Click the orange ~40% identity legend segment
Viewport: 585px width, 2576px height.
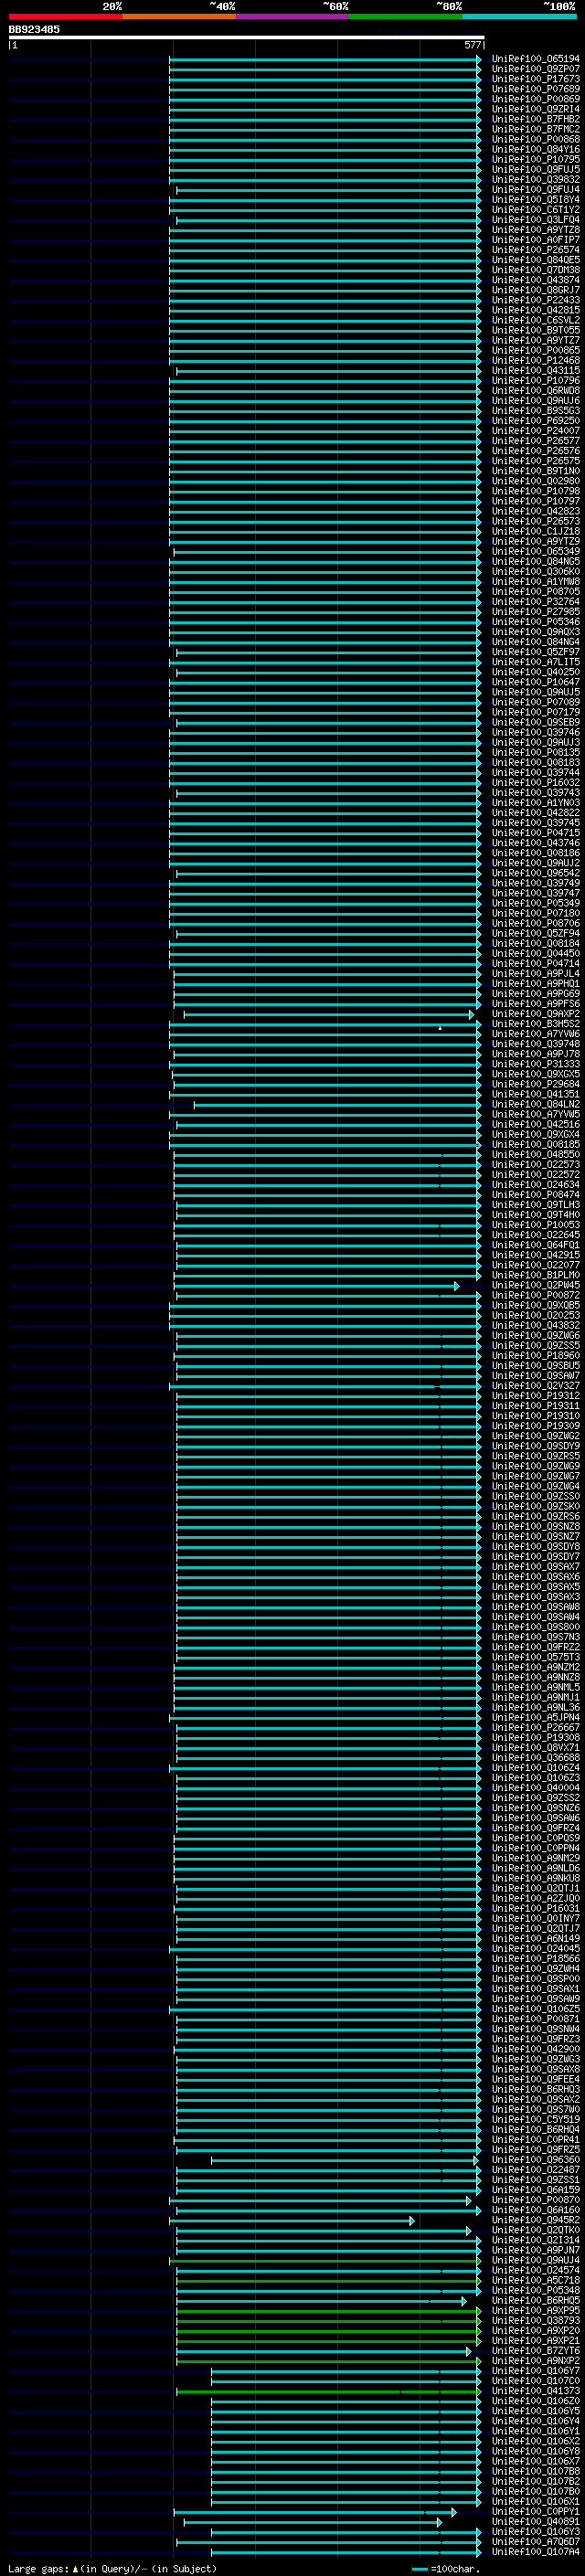179,16
